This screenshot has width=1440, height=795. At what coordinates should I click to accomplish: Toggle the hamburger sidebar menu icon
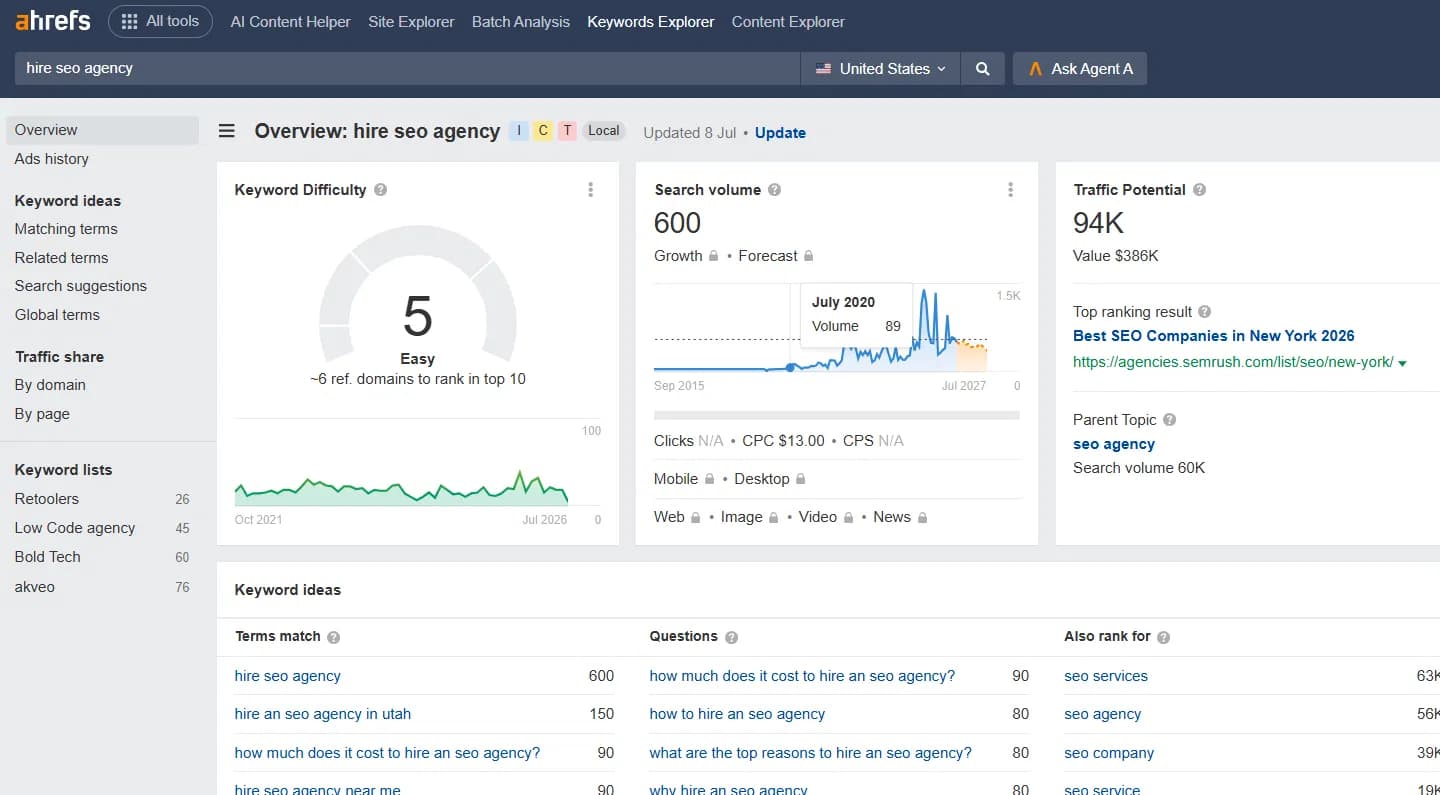tap(227, 131)
